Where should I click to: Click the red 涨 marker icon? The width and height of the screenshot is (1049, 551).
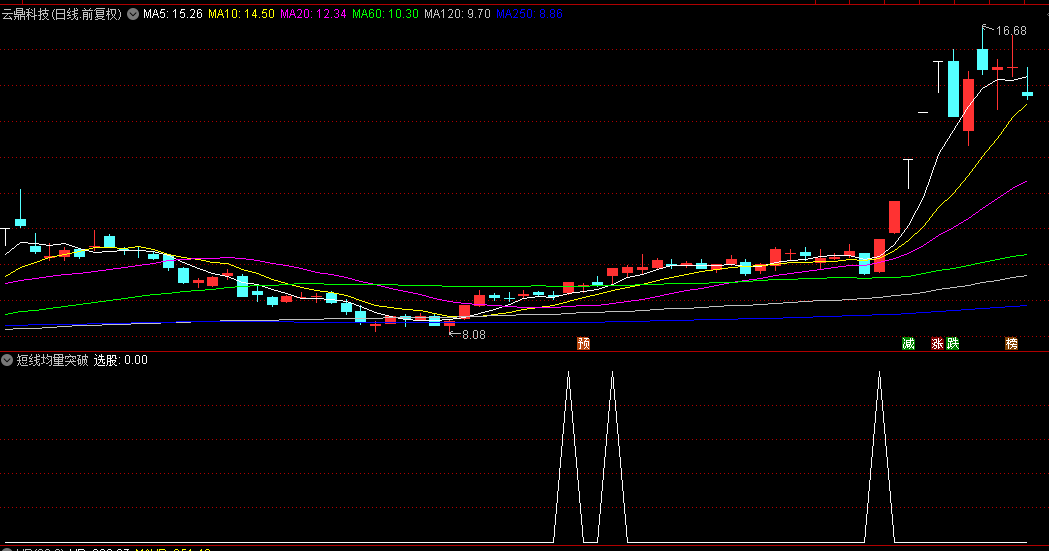click(x=938, y=344)
